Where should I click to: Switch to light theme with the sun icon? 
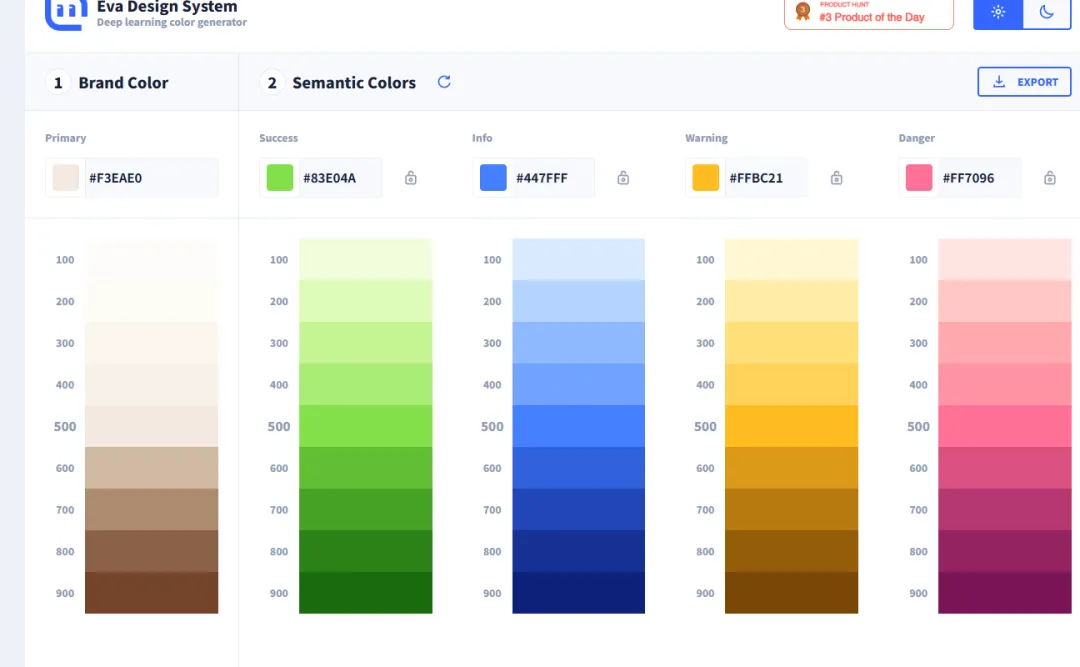(x=998, y=13)
